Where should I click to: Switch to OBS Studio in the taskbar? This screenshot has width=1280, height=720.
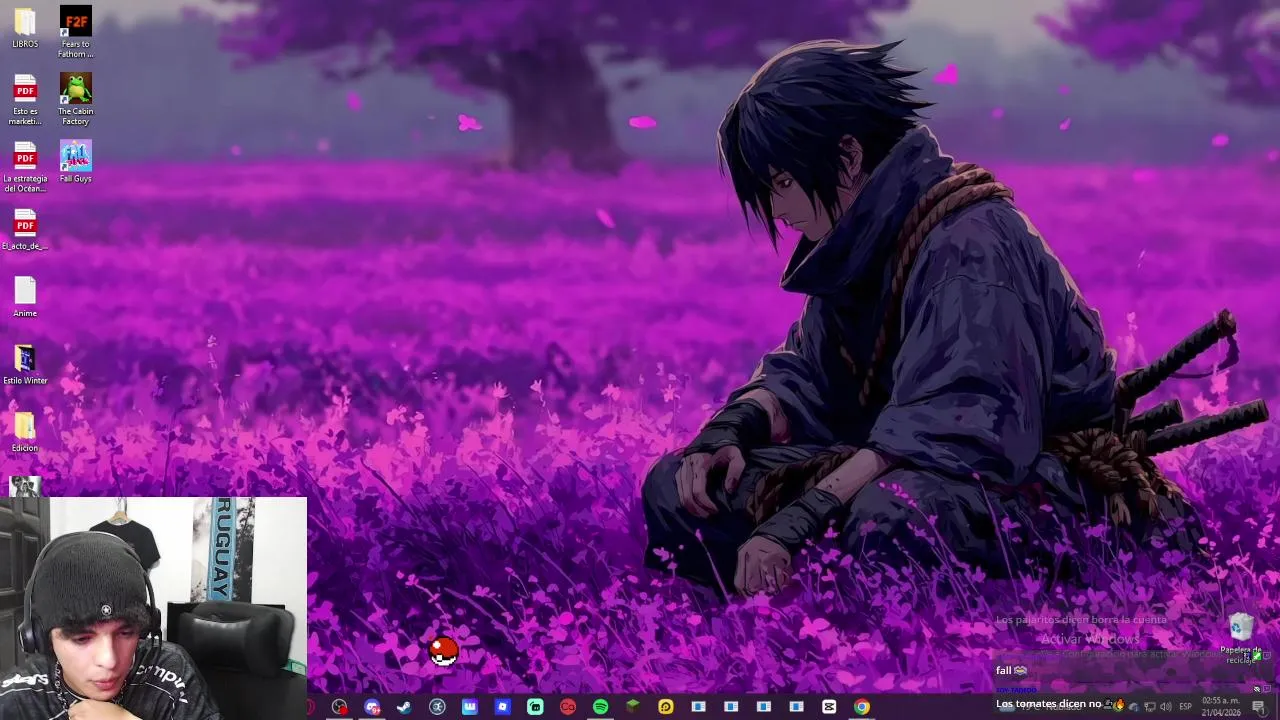pos(339,707)
